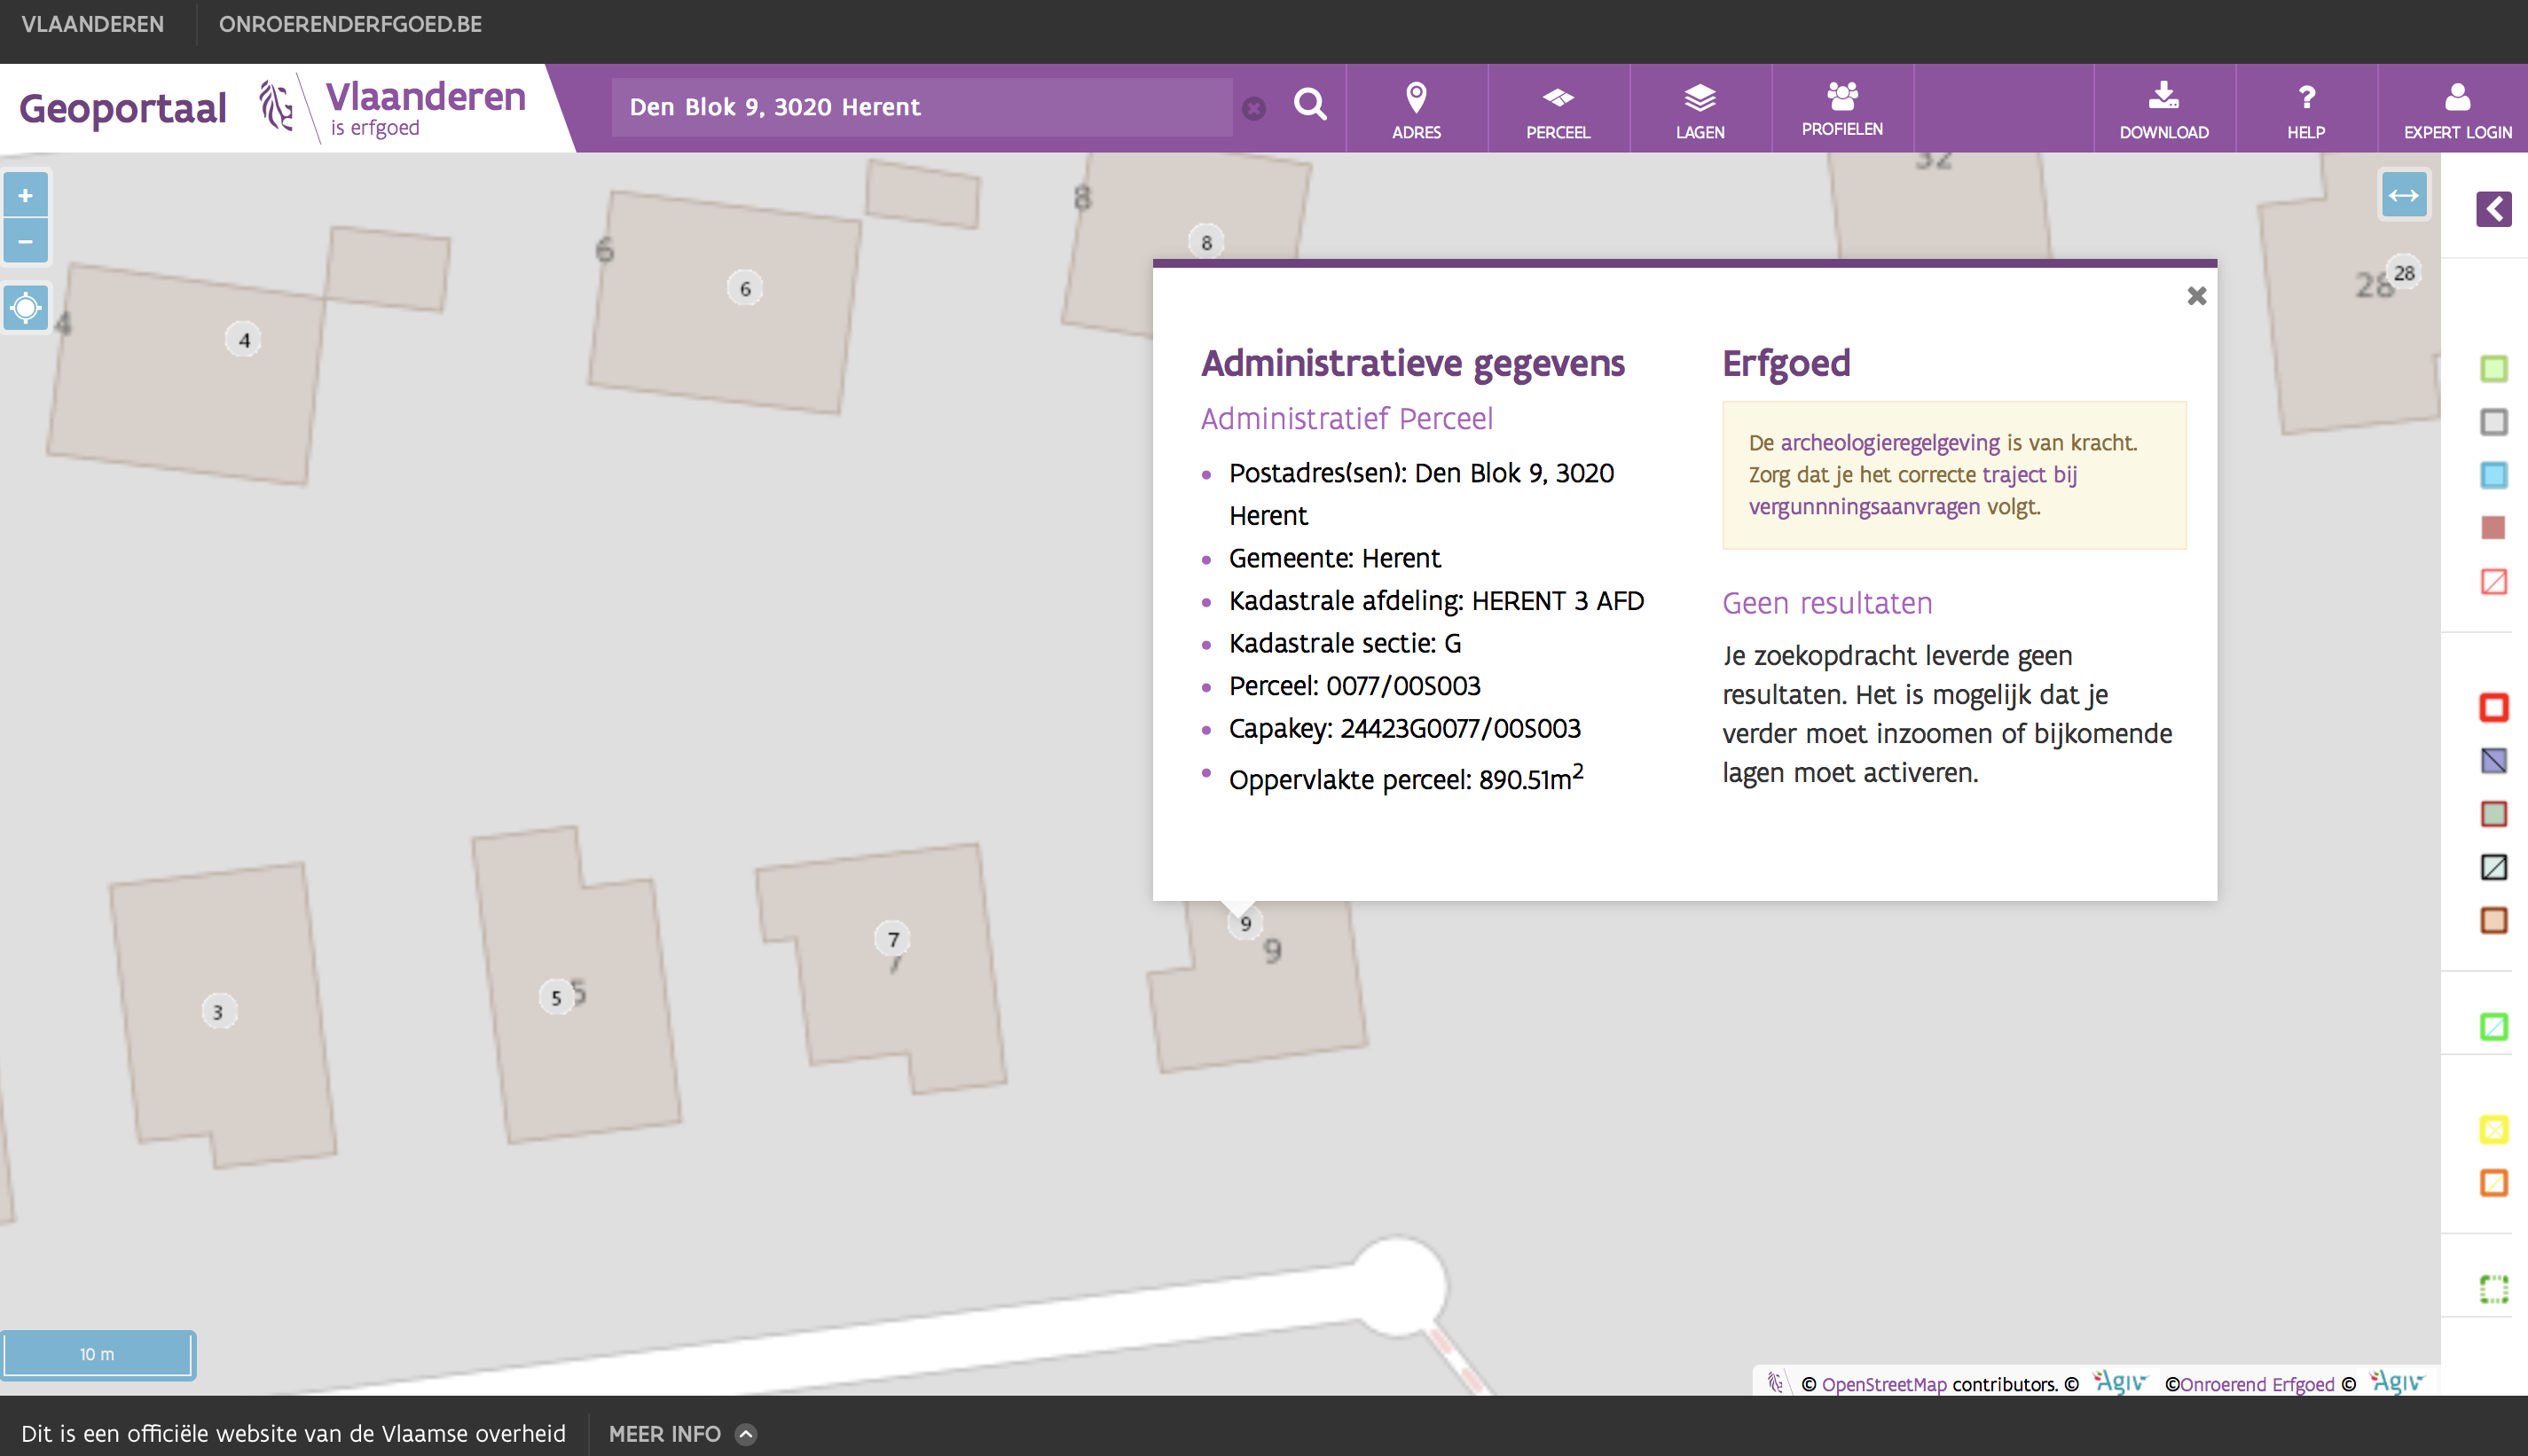Toggle the yellow crossed square layer
Image resolution: width=2528 pixels, height=1456 pixels.
pyautogui.click(x=2493, y=1130)
